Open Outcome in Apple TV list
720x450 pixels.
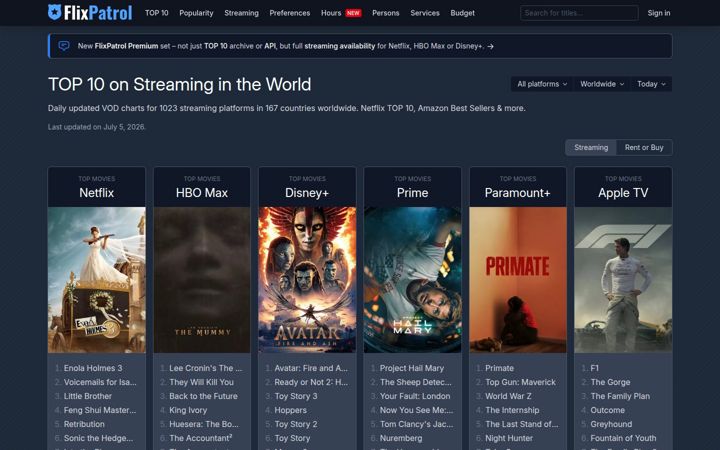tap(608, 410)
